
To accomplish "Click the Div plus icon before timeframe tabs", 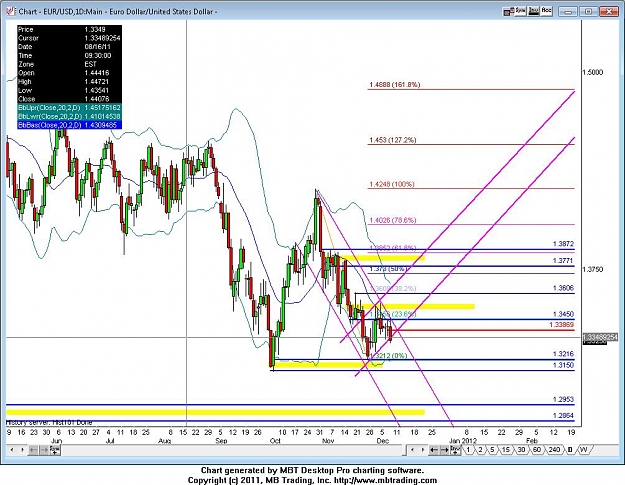I will point(455,450).
